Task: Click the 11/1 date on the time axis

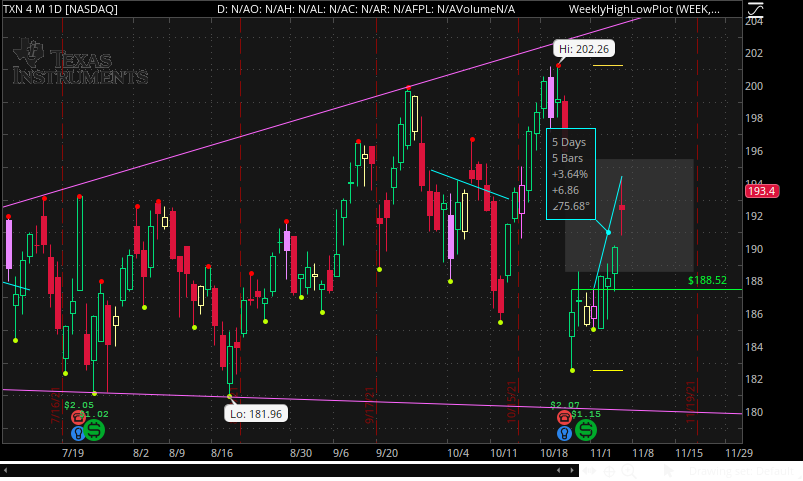Action: coord(601,453)
